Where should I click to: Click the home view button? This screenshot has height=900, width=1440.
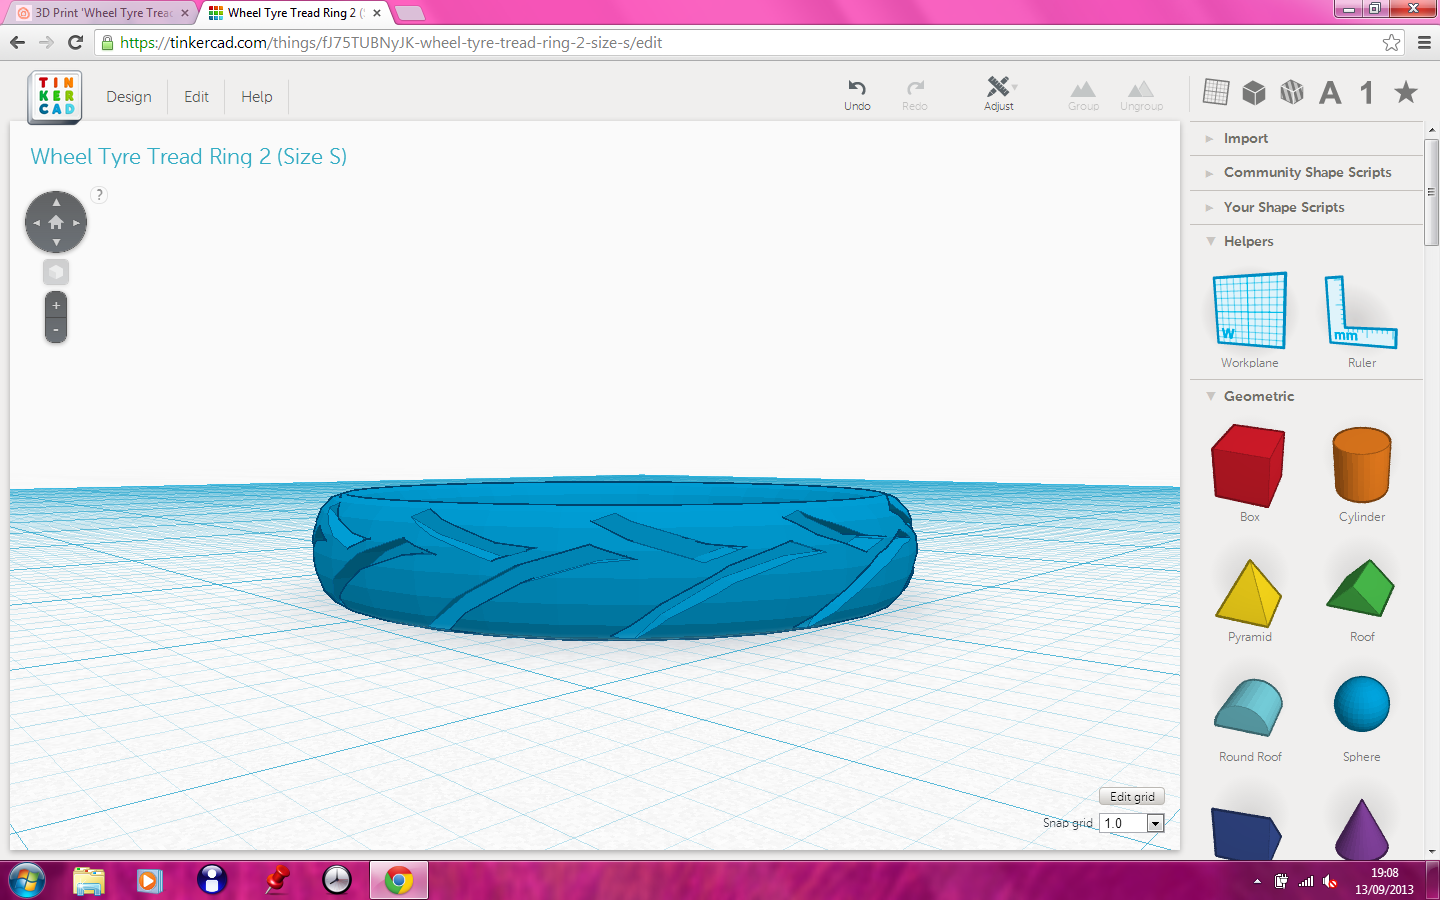[56, 222]
